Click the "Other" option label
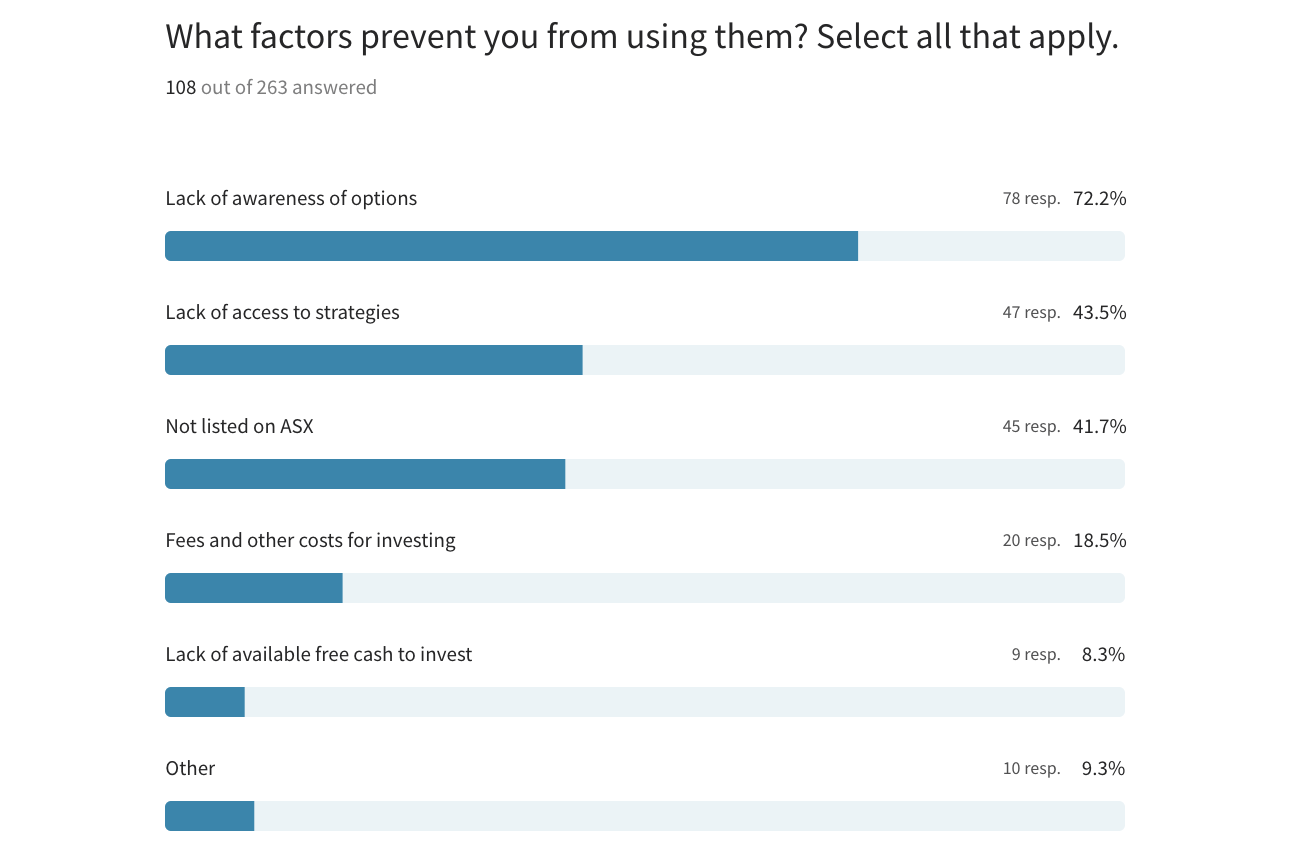 click(190, 768)
